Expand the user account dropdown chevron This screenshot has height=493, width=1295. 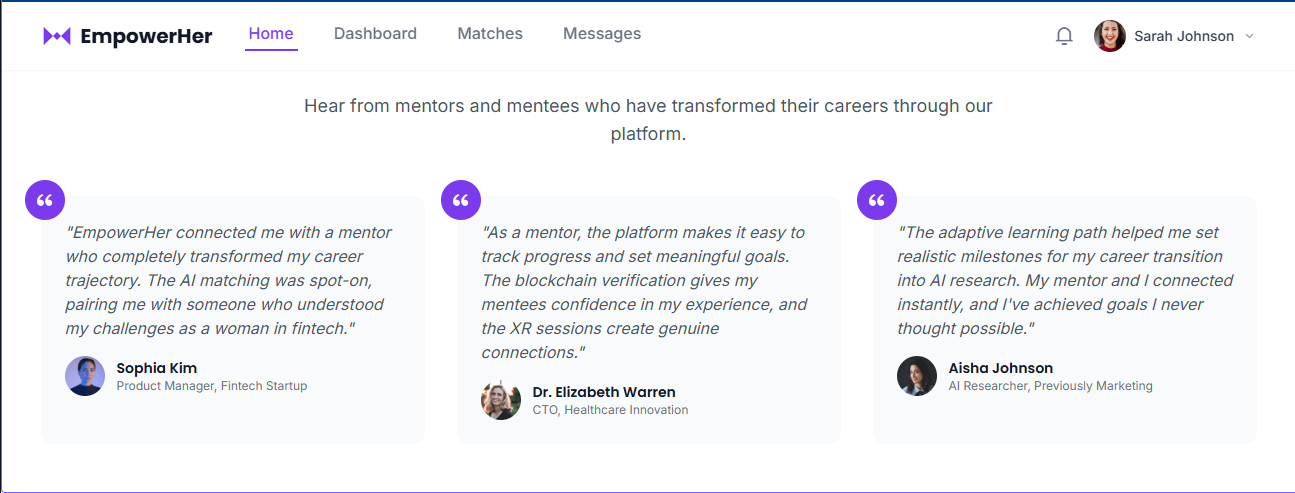[1248, 36]
